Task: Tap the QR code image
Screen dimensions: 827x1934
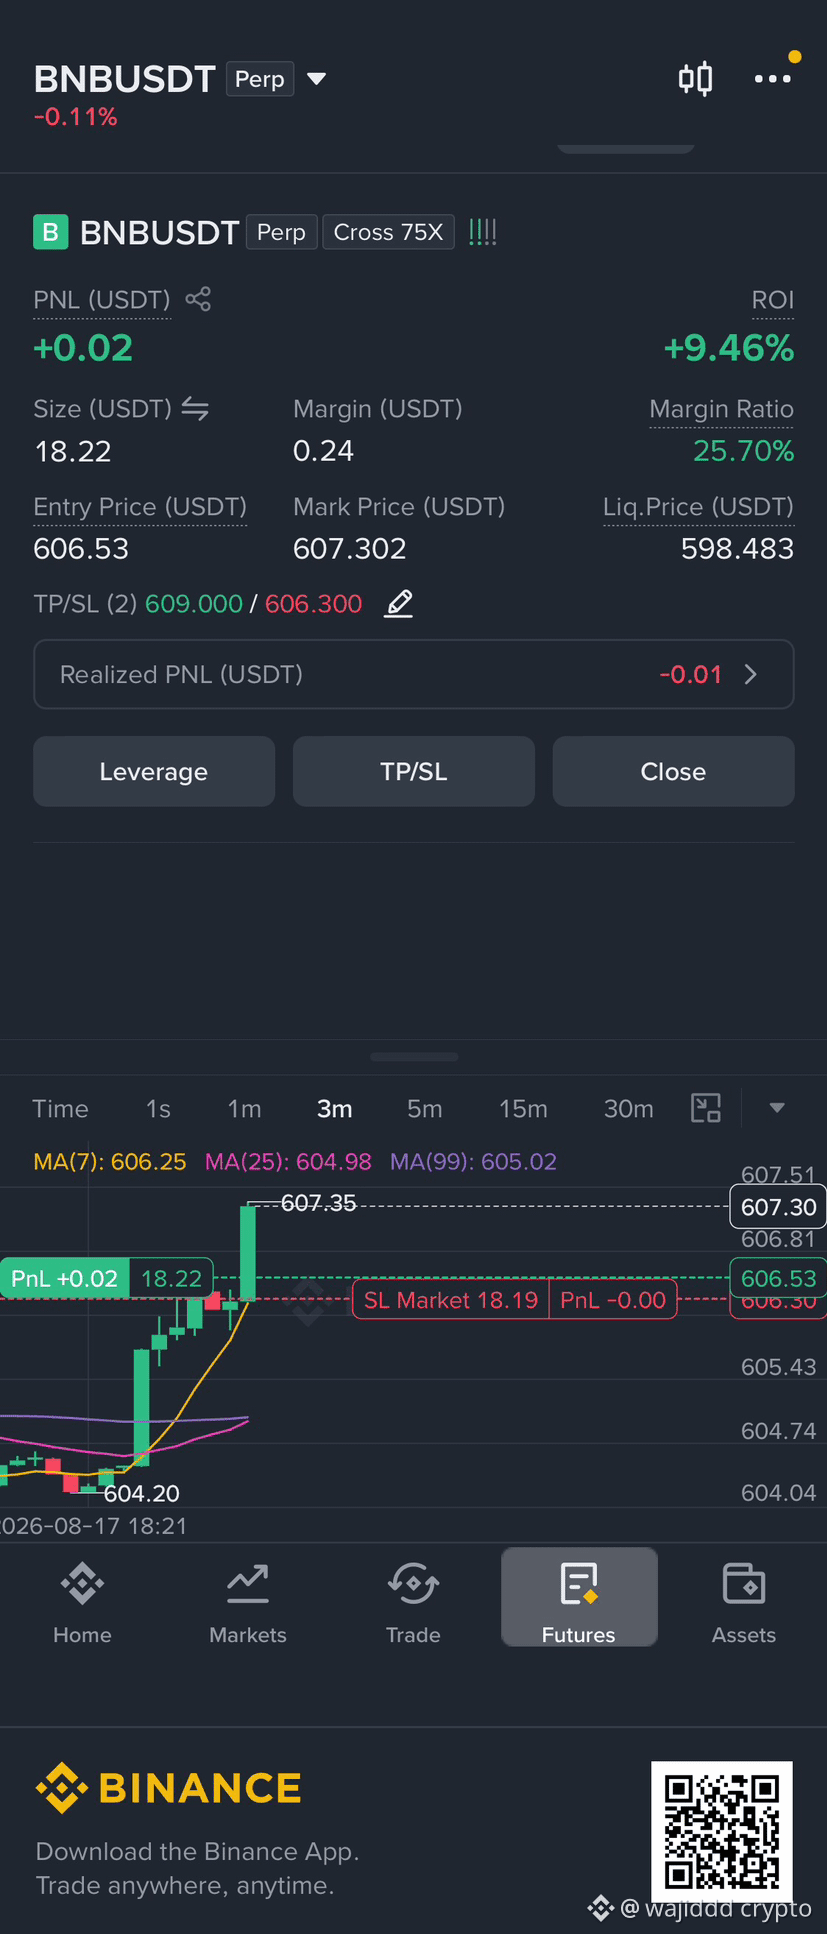Action: (722, 1832)
